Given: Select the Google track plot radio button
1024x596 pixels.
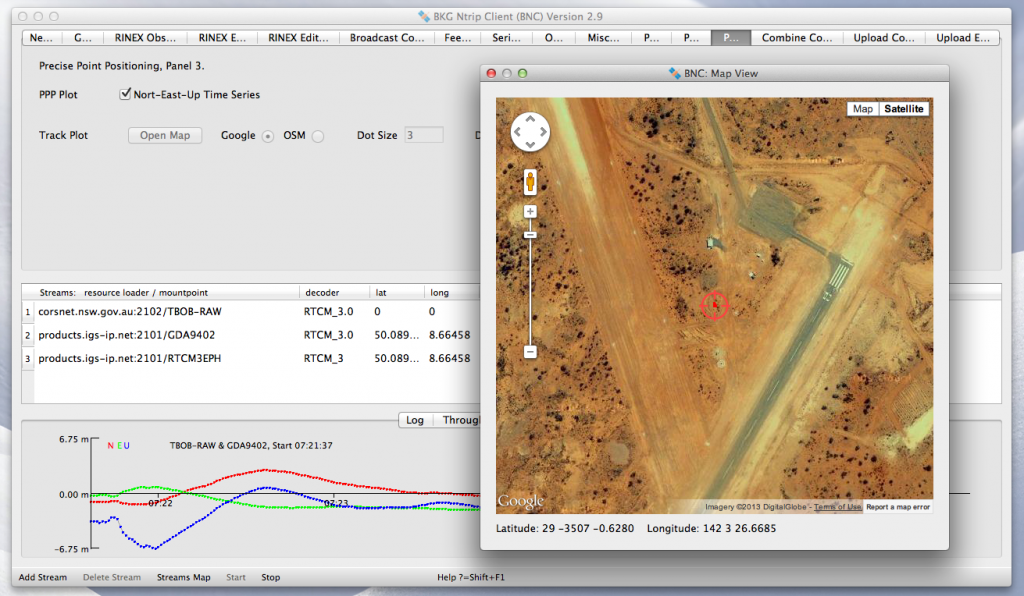Looking at the screenshot, I should tap(268, 136).
